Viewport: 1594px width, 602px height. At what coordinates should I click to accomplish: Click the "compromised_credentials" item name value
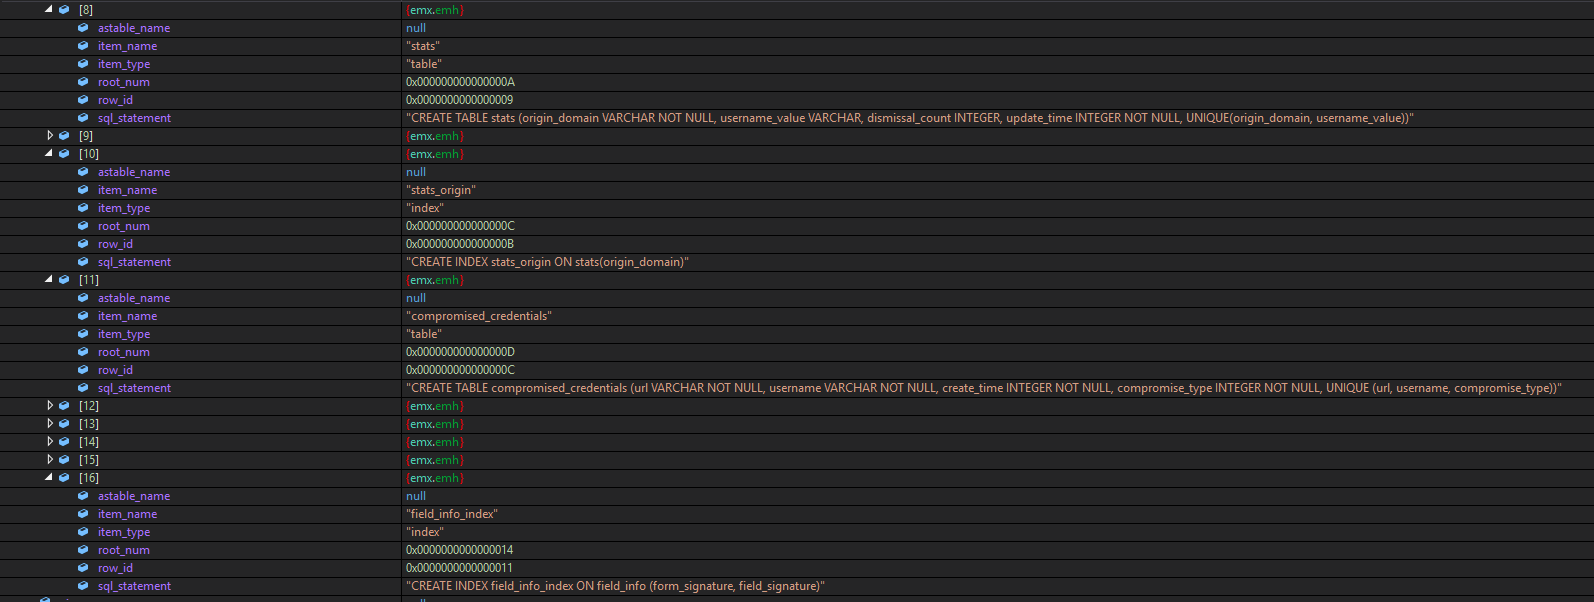coord(478,316)
